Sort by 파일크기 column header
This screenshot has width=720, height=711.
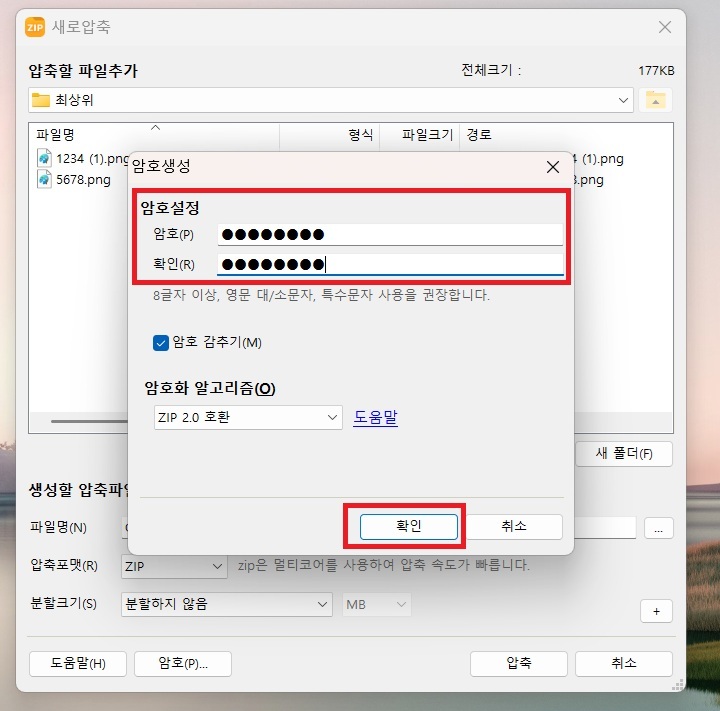pyautogui.click(x=420, y=135)
